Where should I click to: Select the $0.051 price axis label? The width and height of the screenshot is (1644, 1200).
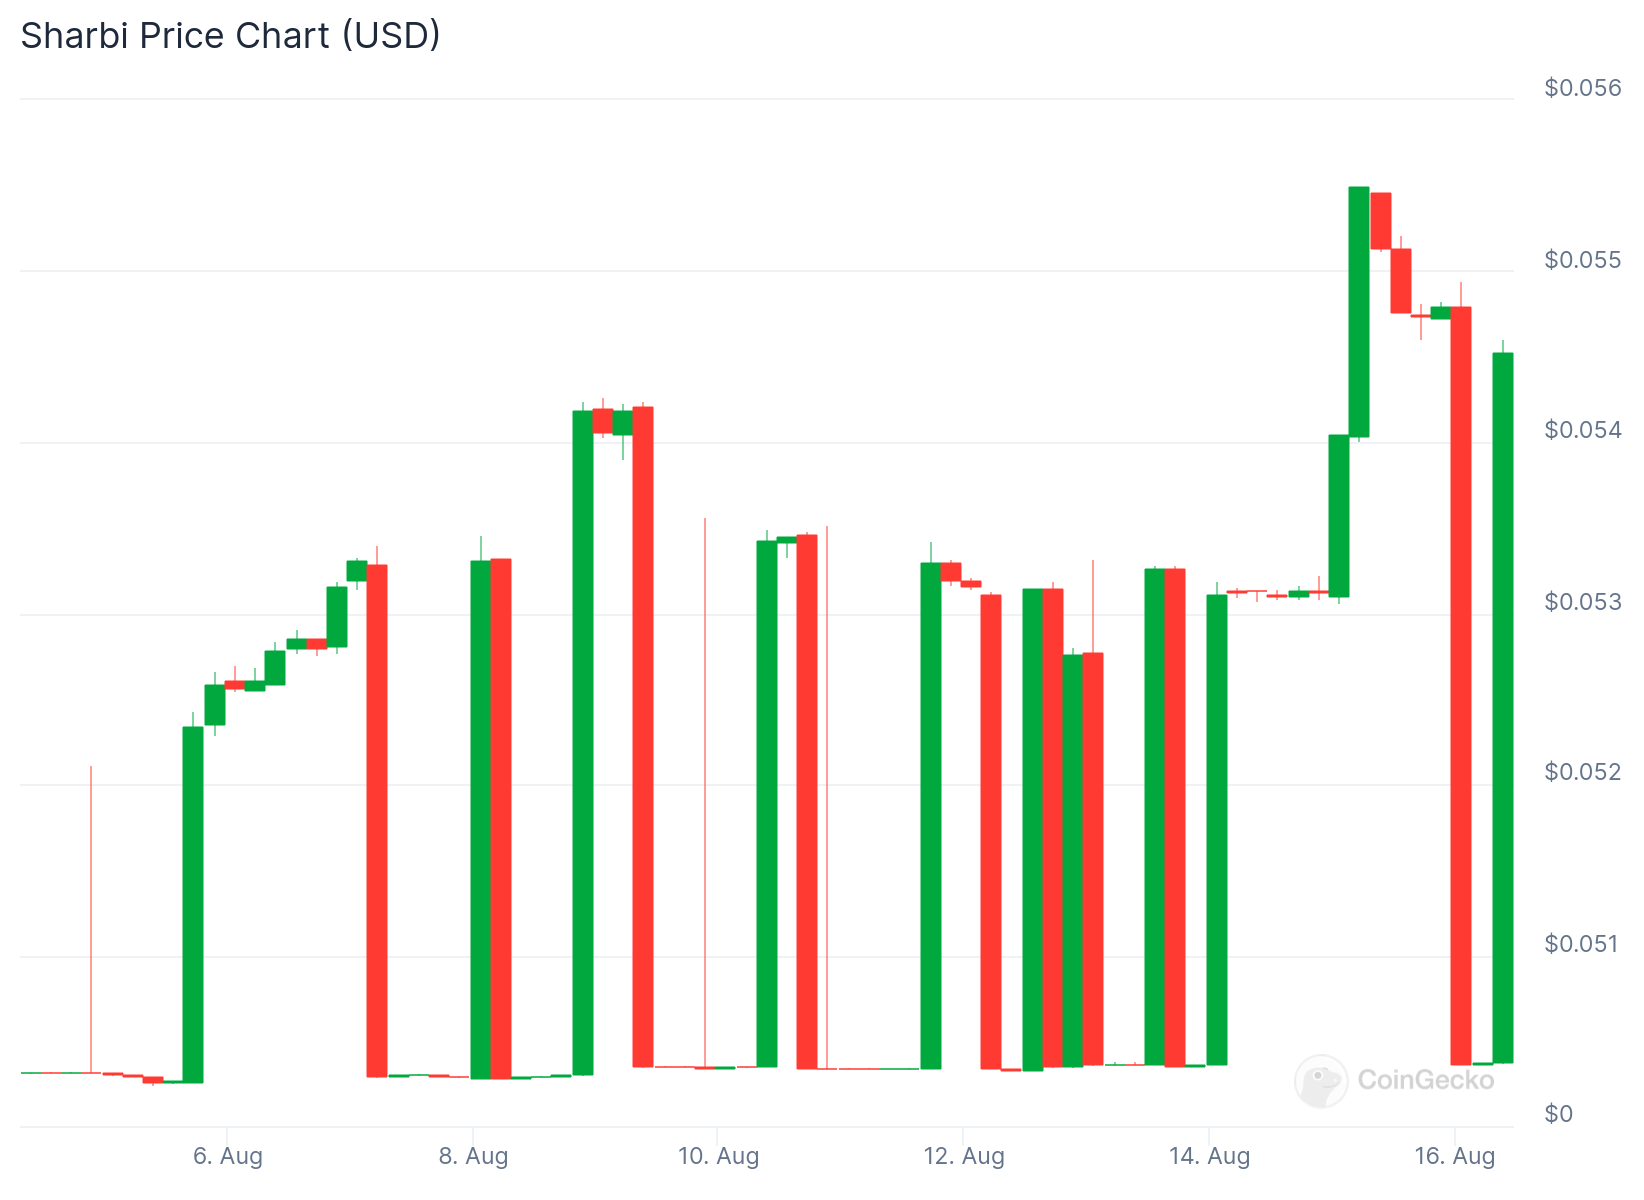(1583, 944)
